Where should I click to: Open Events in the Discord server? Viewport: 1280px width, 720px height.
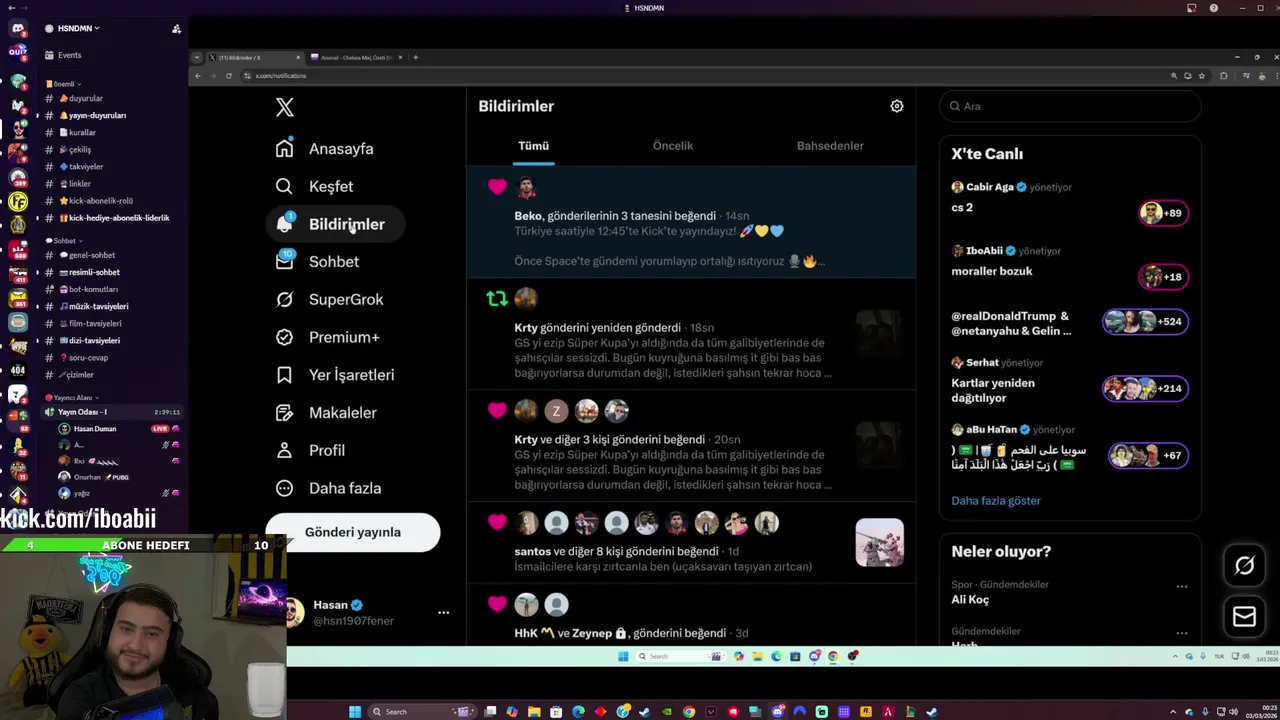coord(69,55)
